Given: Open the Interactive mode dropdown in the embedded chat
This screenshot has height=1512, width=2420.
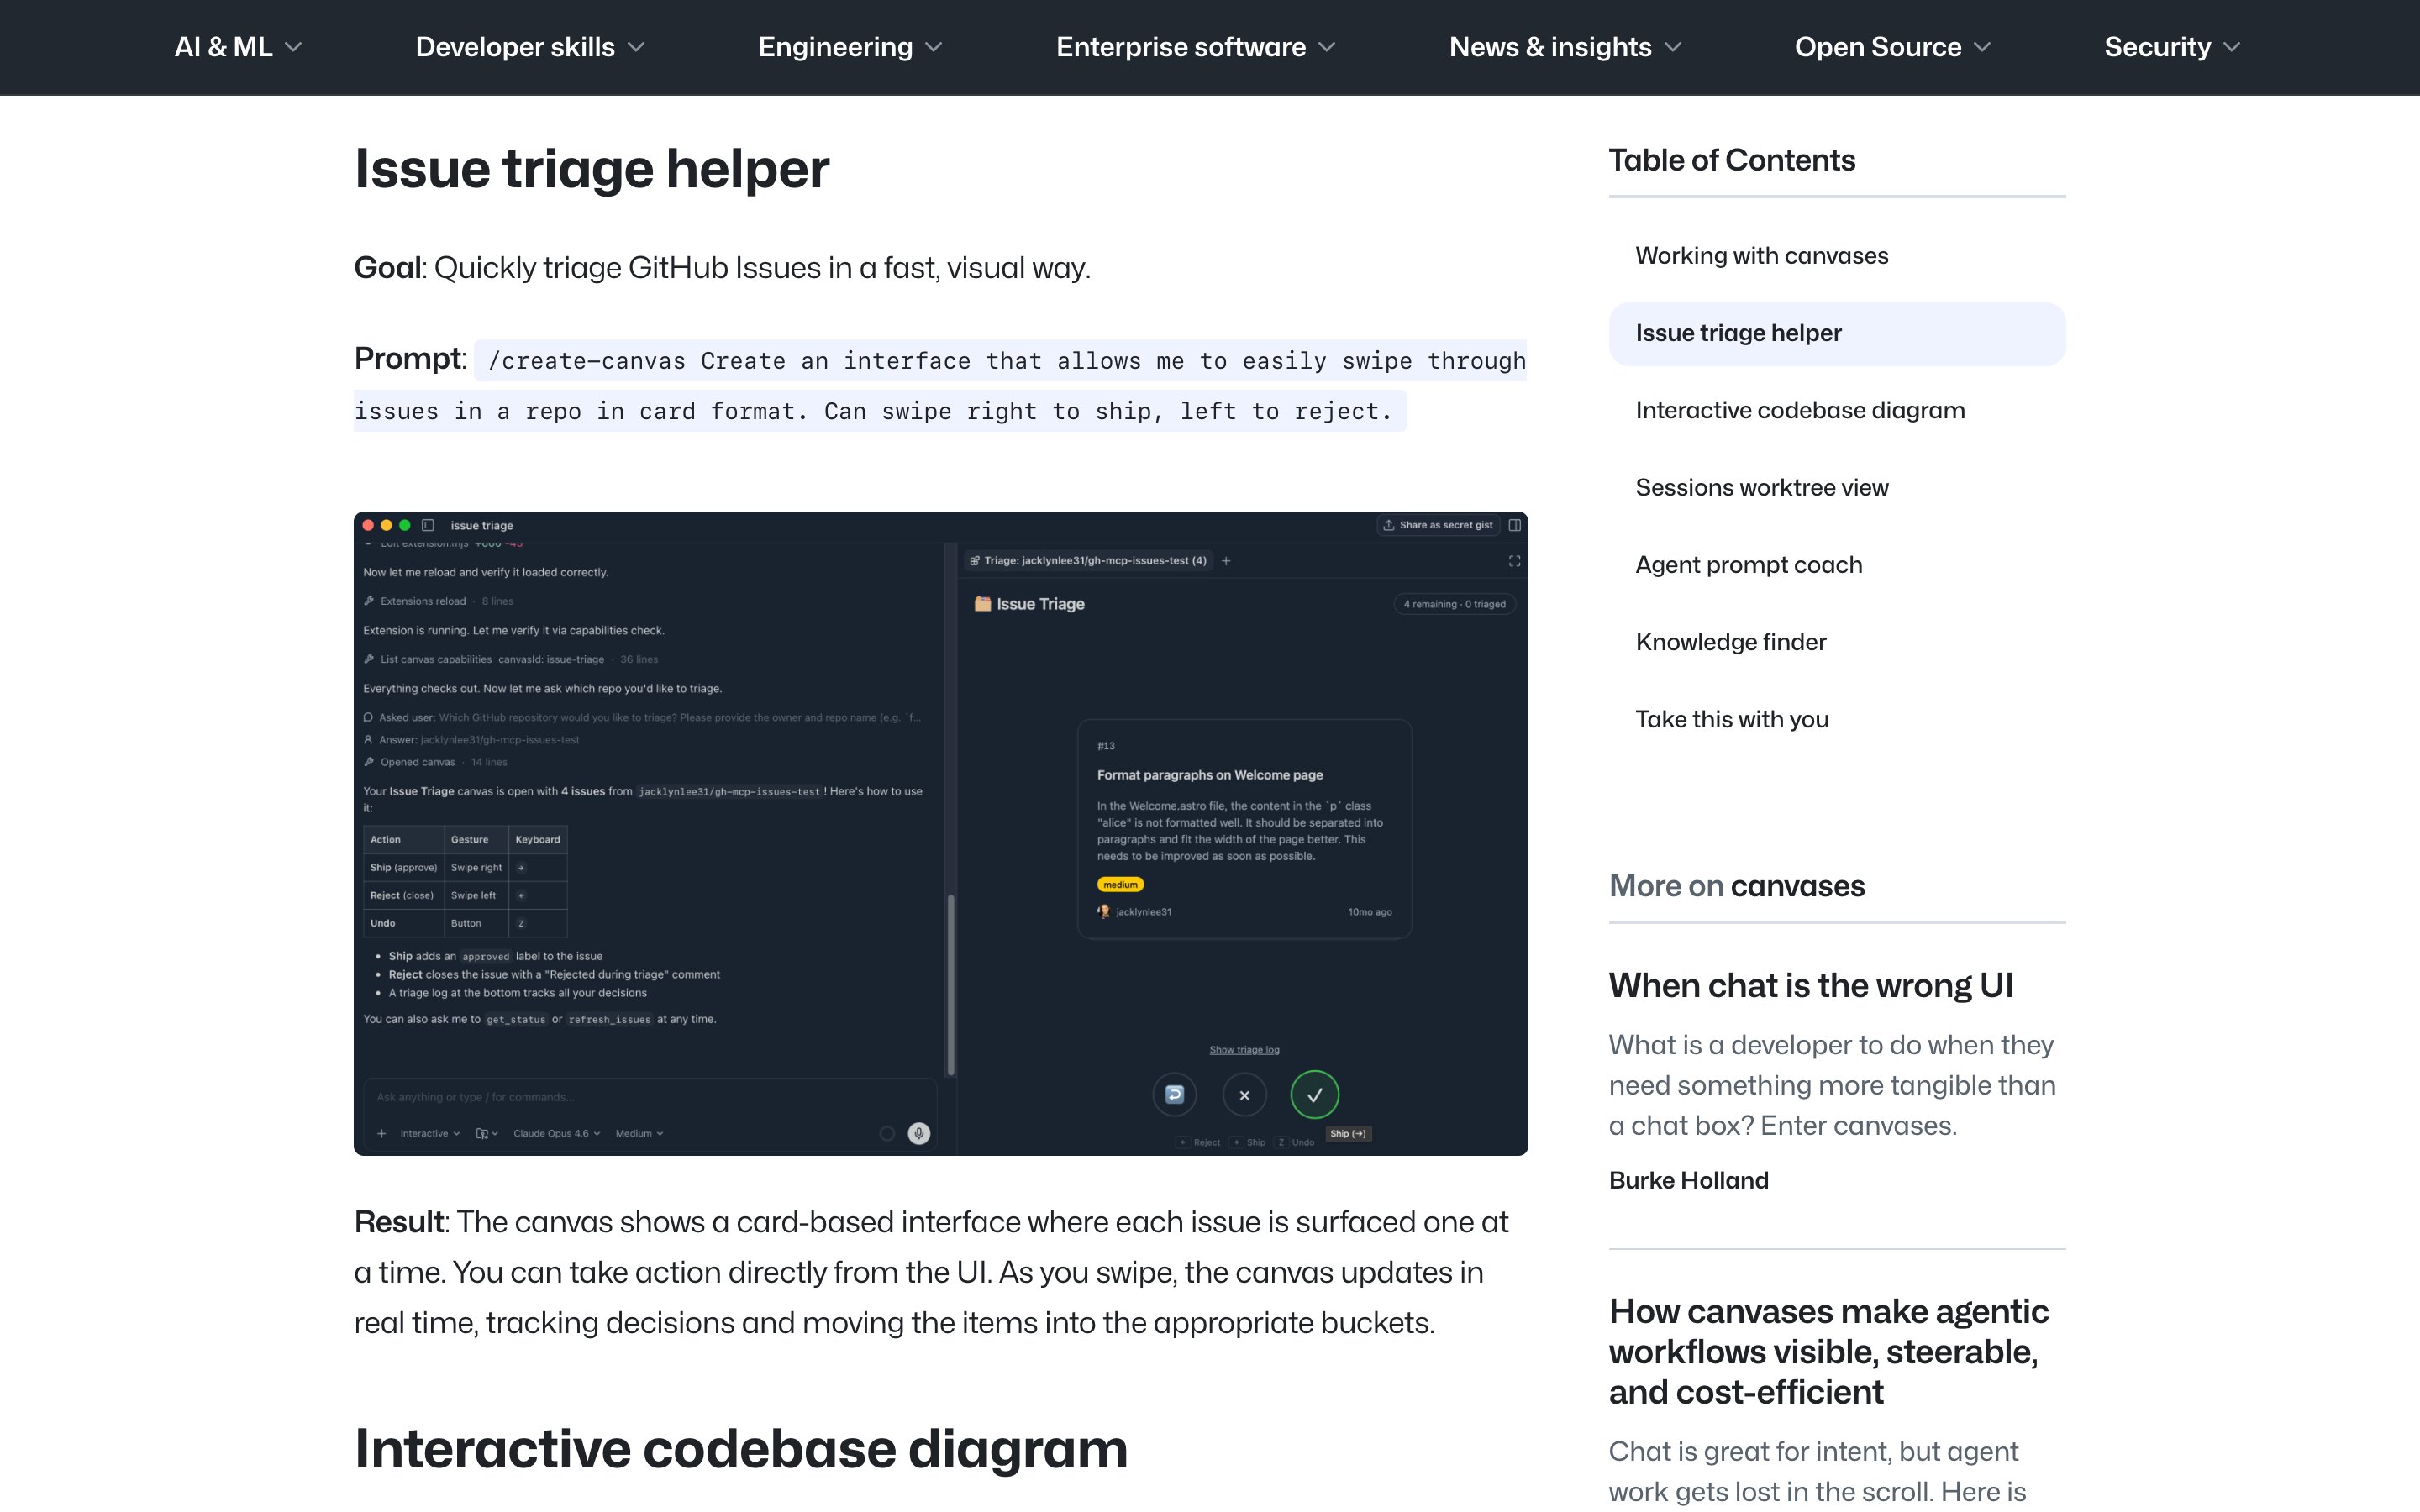Looking at the screenshot, I should coord(430,1133).
